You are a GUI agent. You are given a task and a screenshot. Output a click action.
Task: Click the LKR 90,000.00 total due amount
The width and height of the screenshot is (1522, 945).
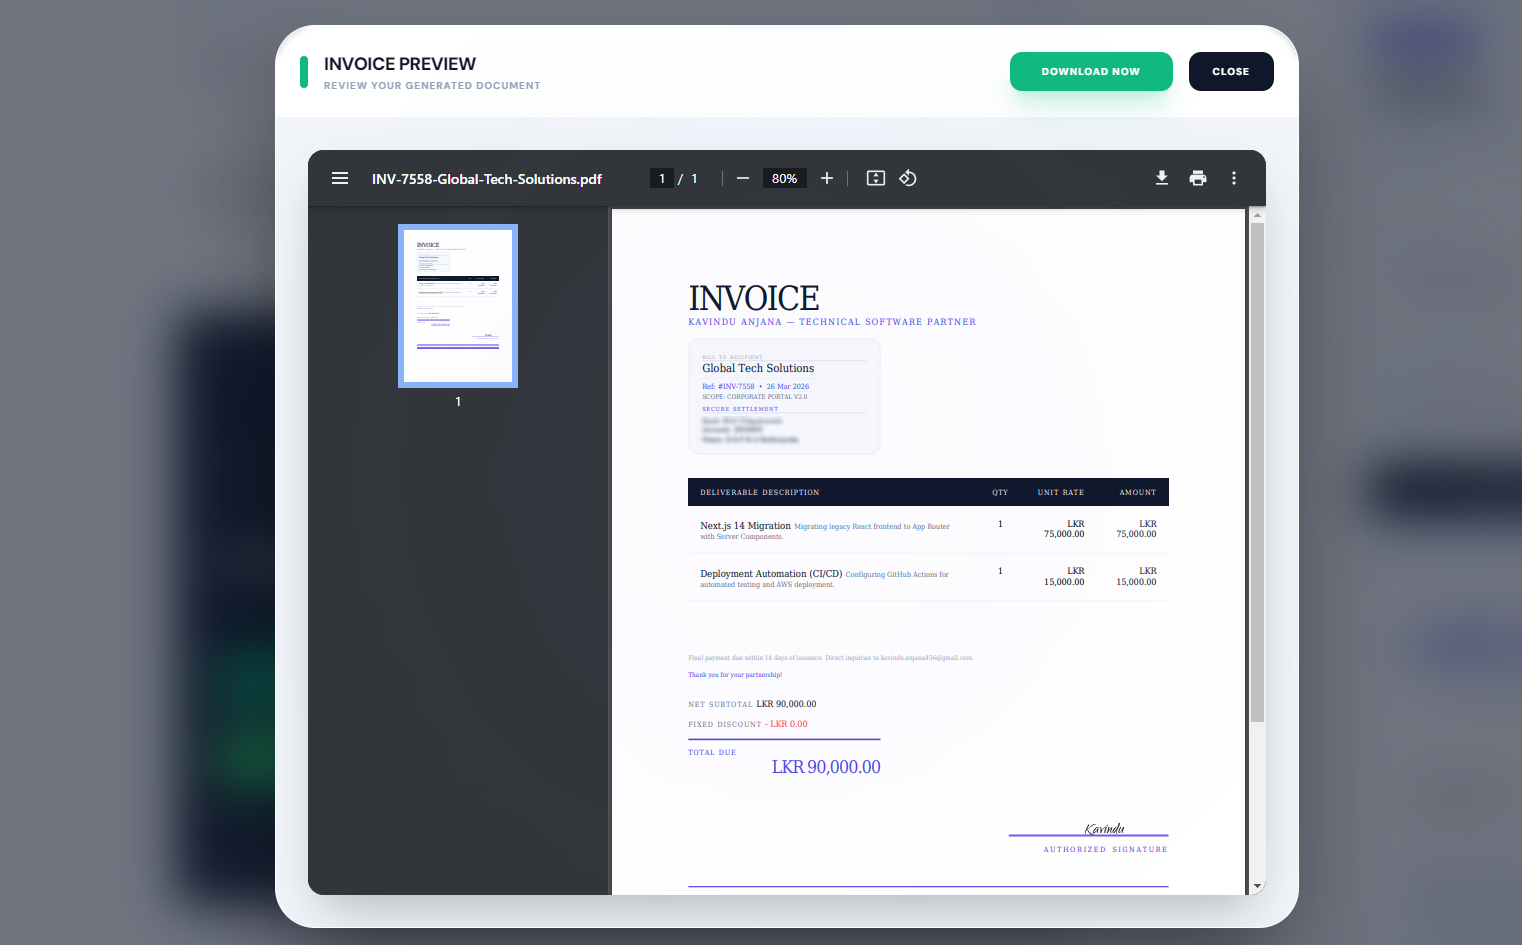coord(826,767)
